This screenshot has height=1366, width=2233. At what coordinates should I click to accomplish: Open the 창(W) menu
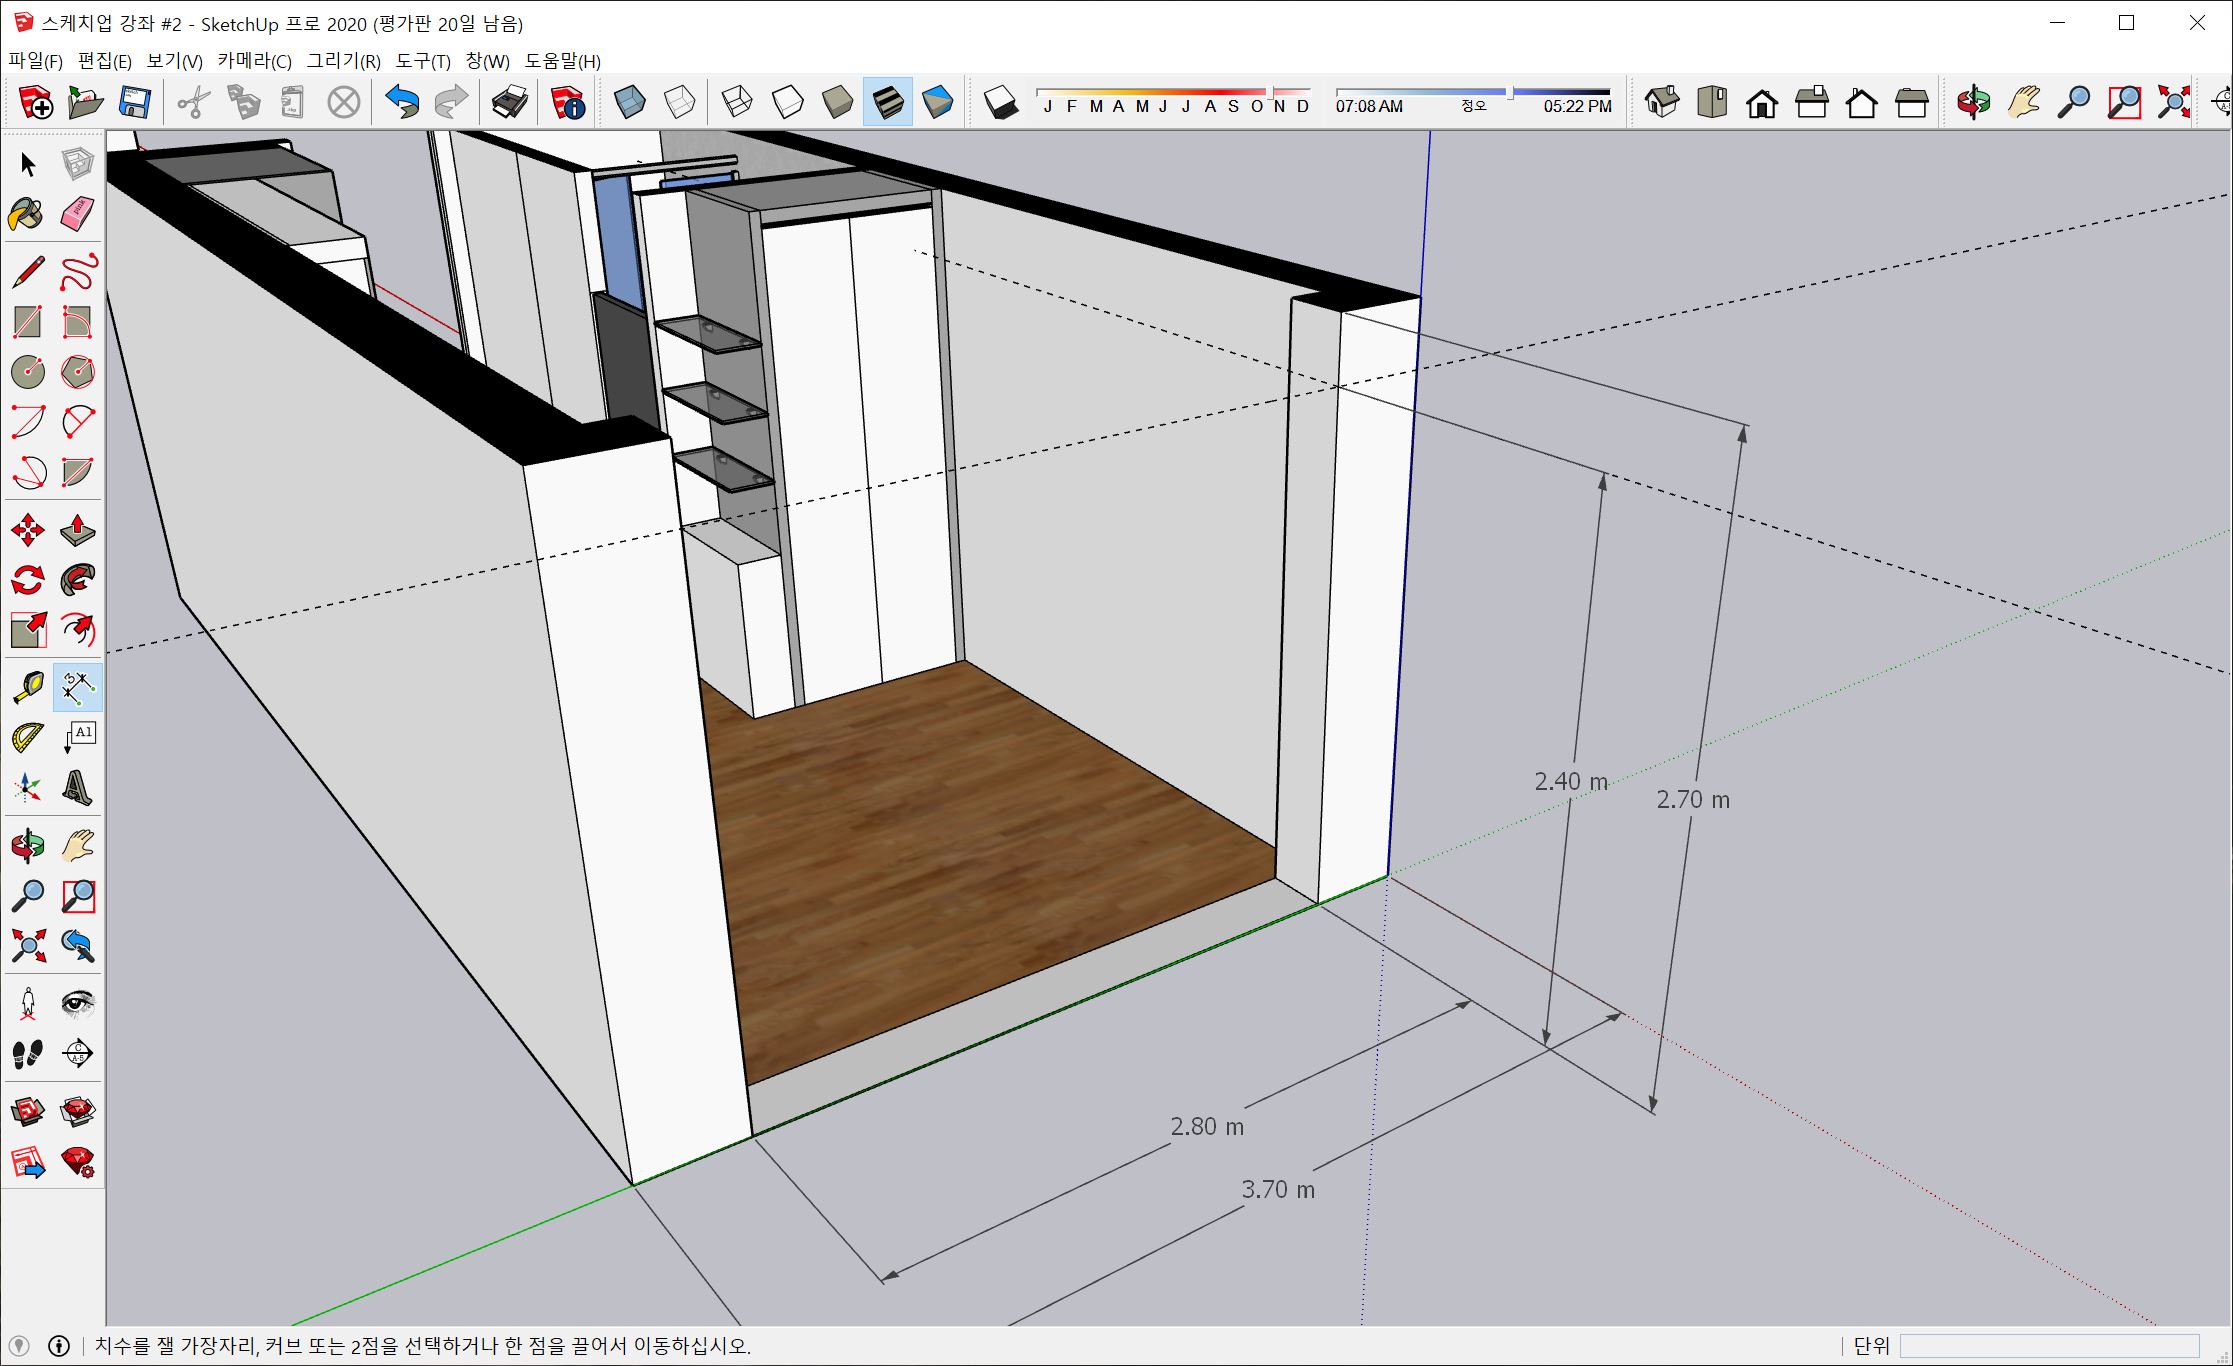[x=487, y=61]
